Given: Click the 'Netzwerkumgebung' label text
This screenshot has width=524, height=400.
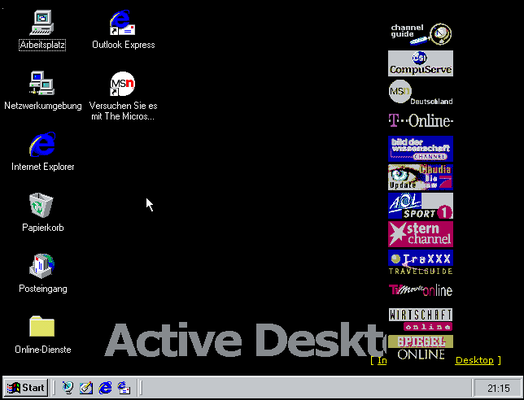Looking at the screenshot, I should click(x=43, y=106).
